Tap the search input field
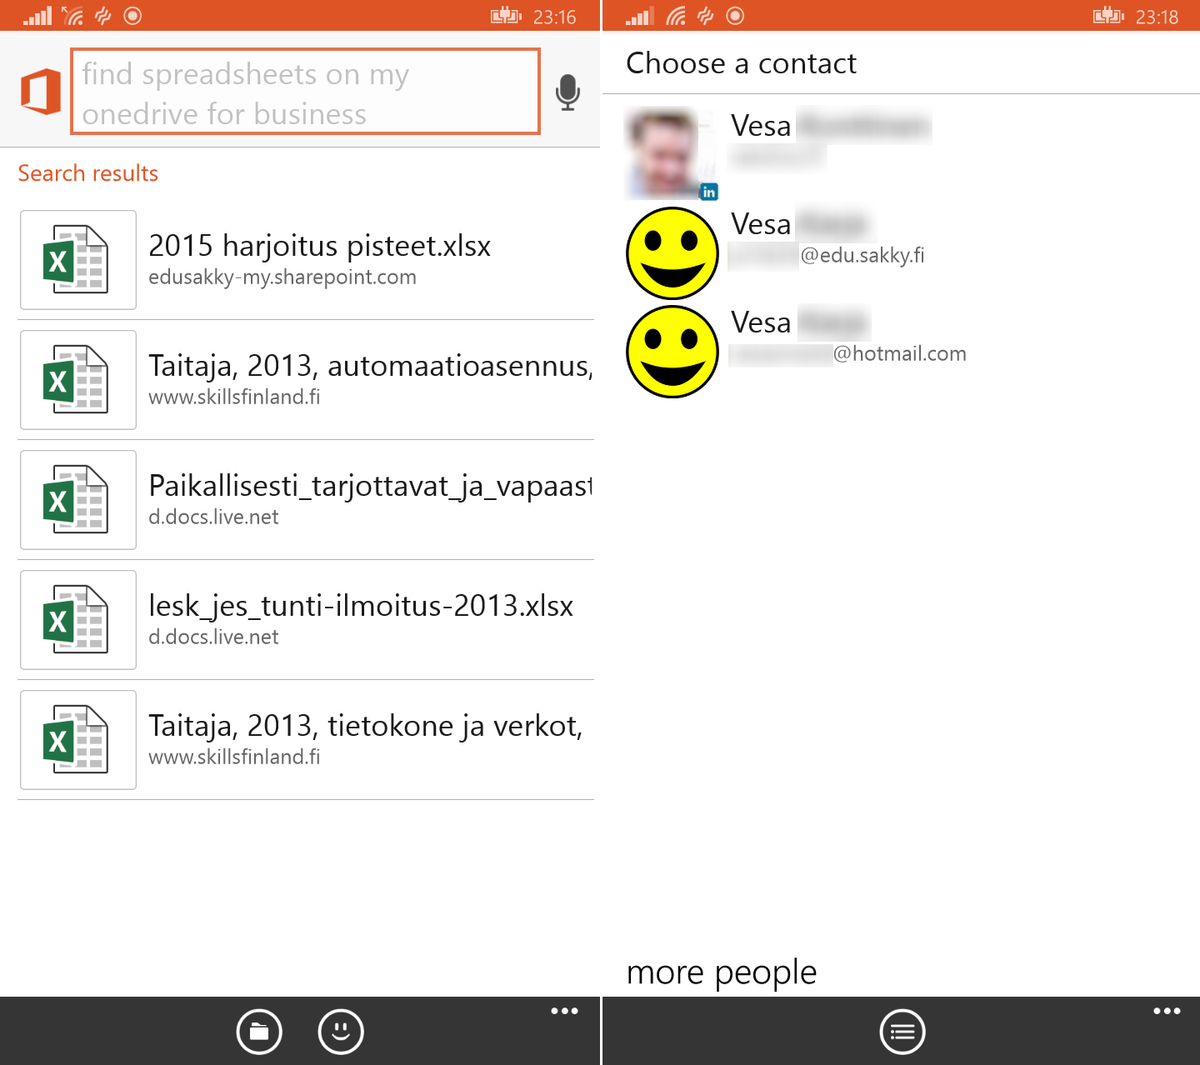This screenshot has width=1200, height=1065. point(305,91)
